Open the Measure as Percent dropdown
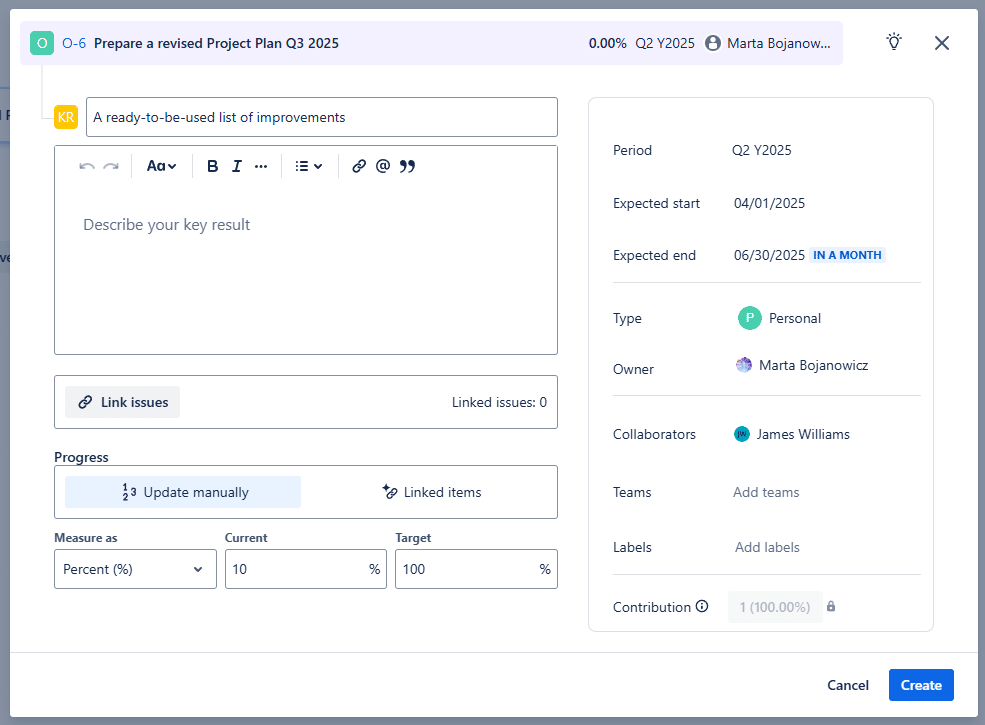 tap(135, 569)
